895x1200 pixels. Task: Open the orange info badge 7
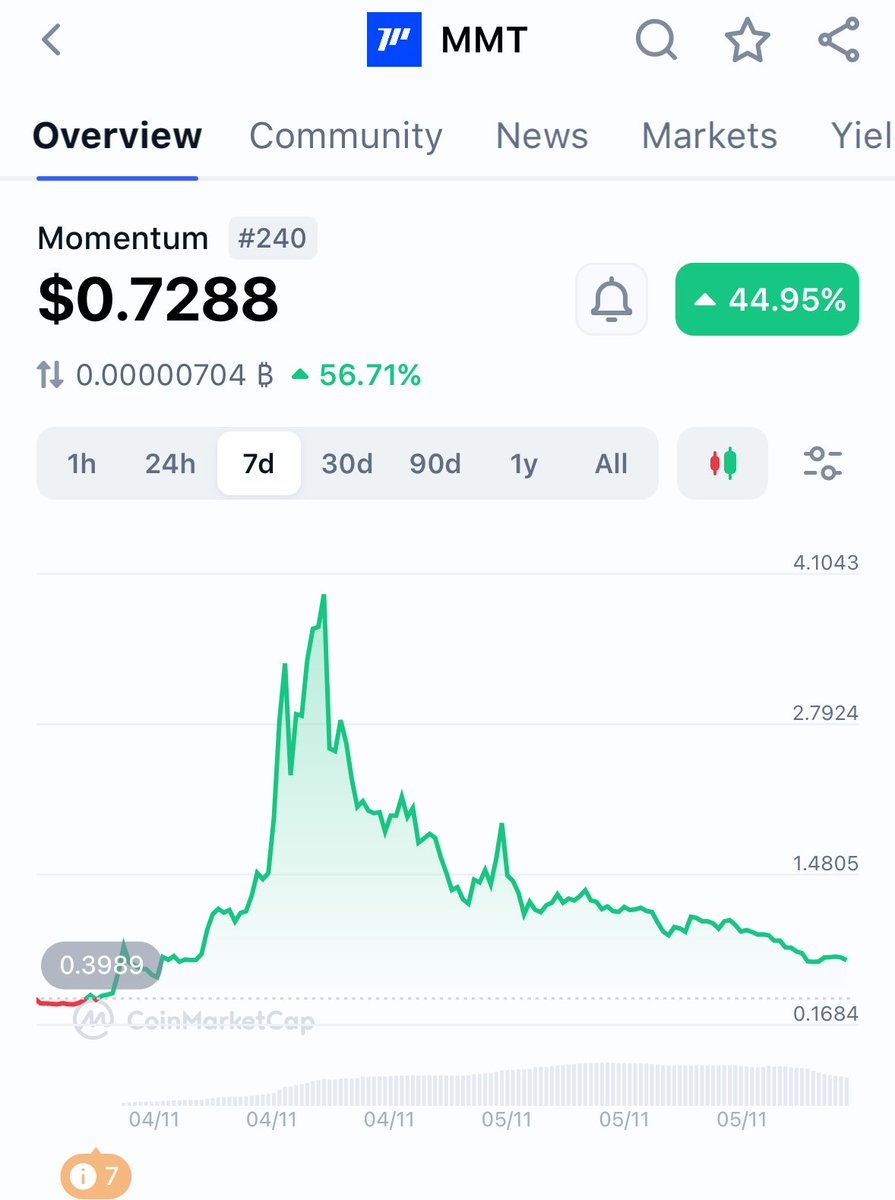point(96,1177)
